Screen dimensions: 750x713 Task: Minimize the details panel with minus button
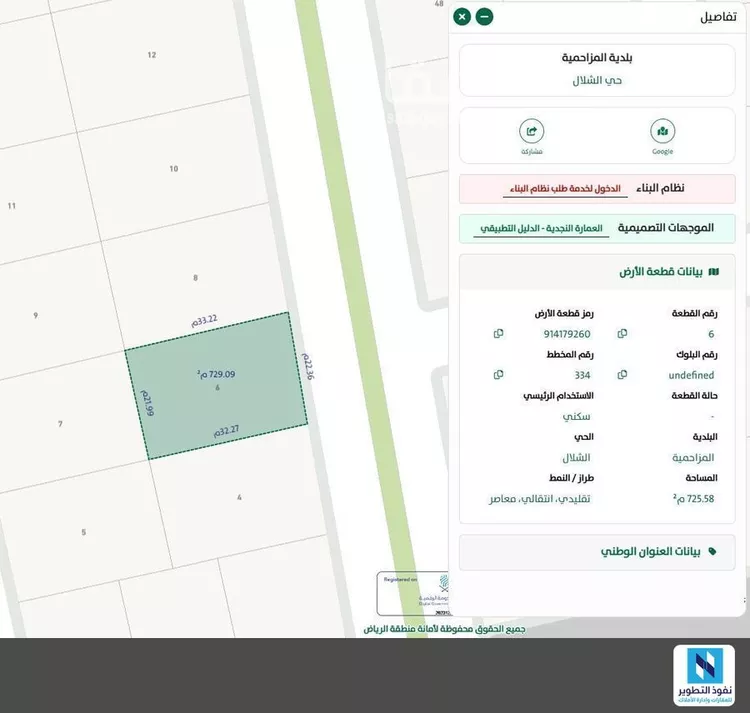click(484, 17)
